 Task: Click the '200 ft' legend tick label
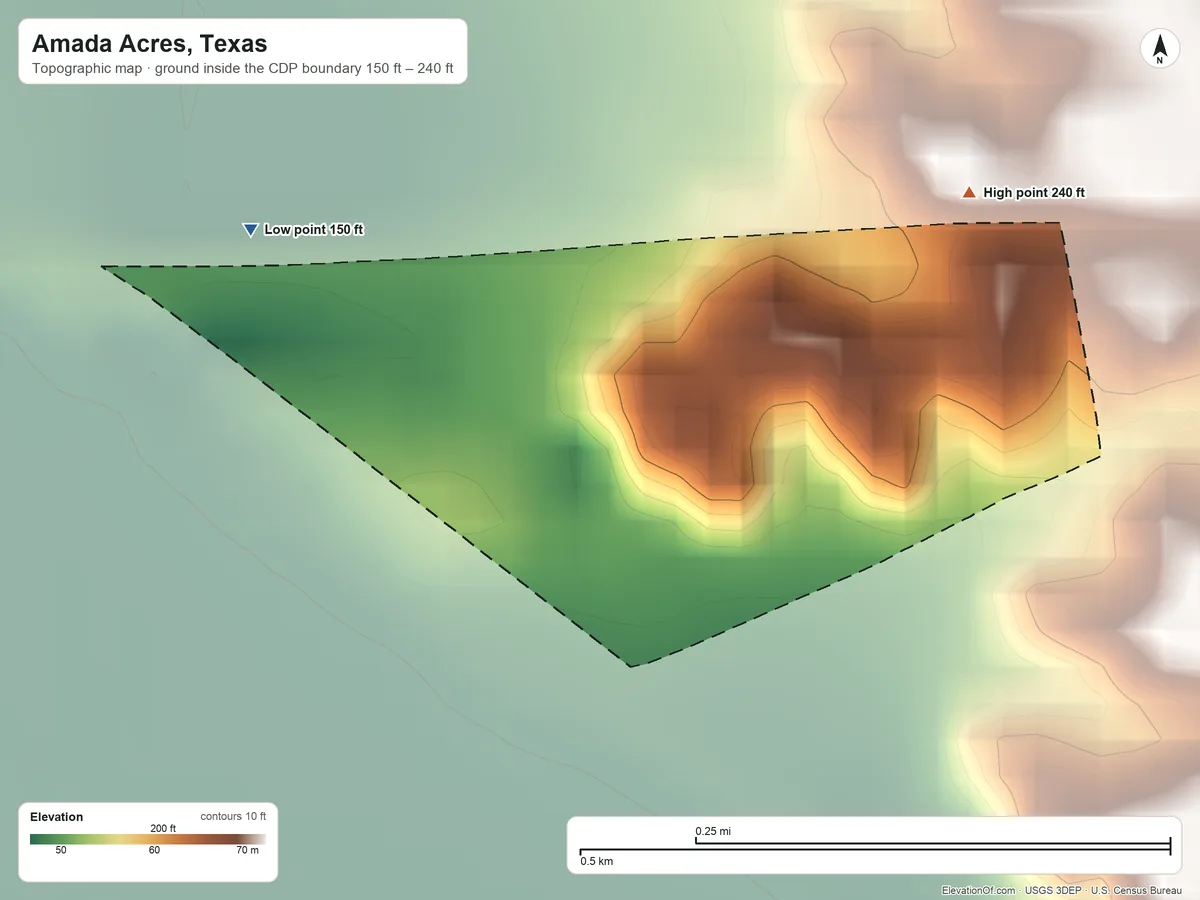pyautogui.click(x=163, y=828)
